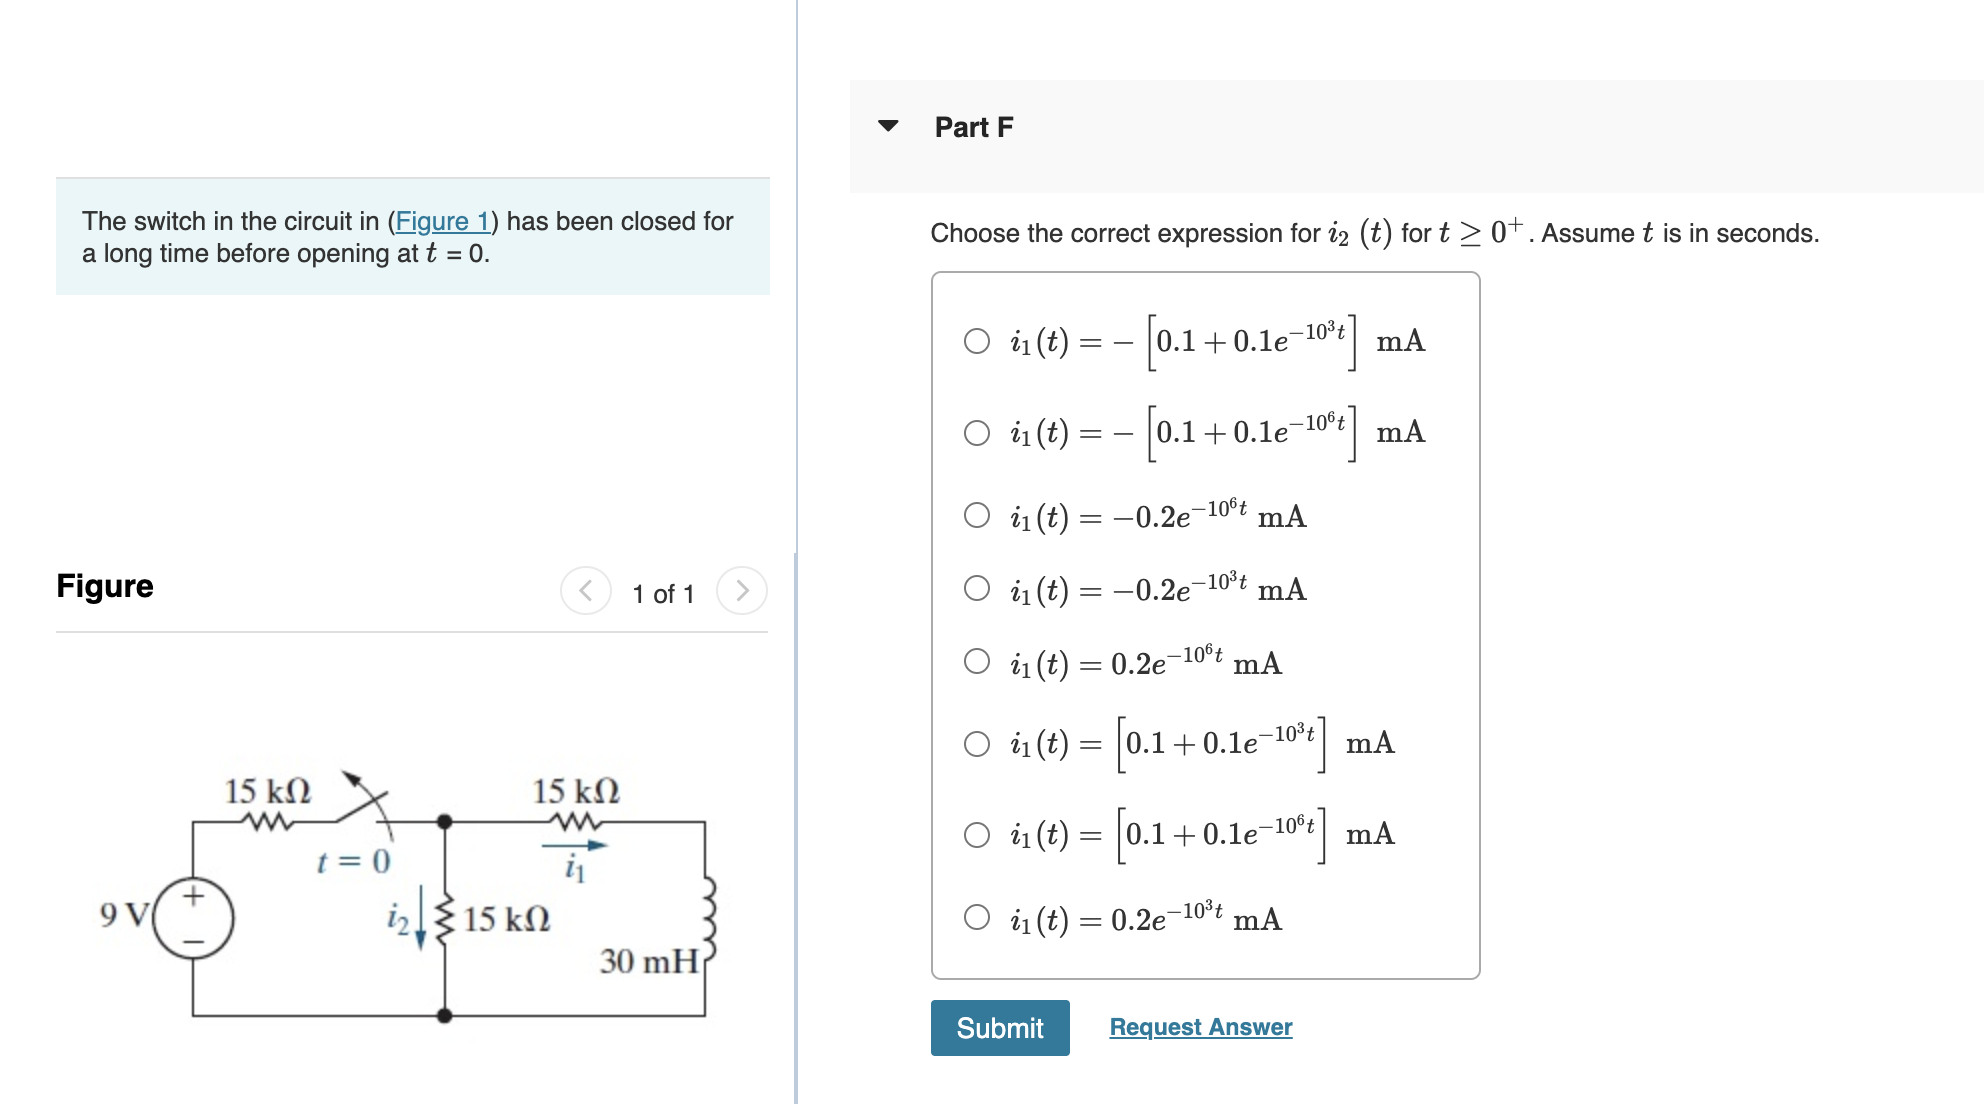This screenshot has width=1984, height=1104.
Task: Select answer i1(t) = [0.1+0.1e^-10^6t] mA
Action: [975, 836]
